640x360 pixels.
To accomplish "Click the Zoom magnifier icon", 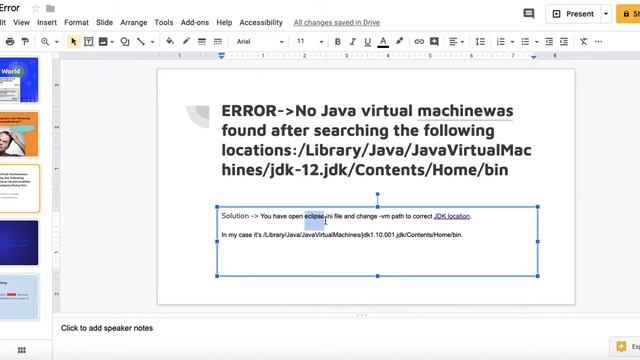I will pos(45,42).
